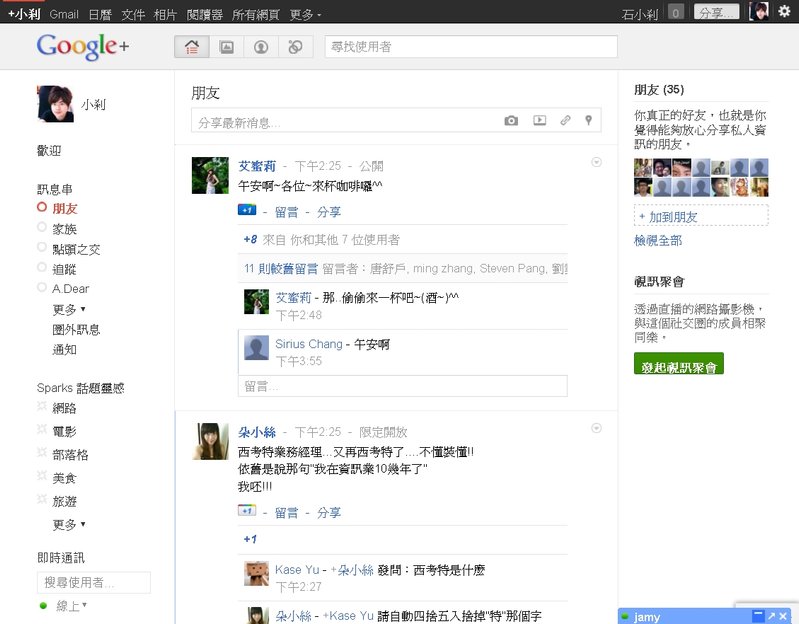Viewport: 799px width, 624px height.
Task: Open the Photos icon in navigation
Action: 226,47
